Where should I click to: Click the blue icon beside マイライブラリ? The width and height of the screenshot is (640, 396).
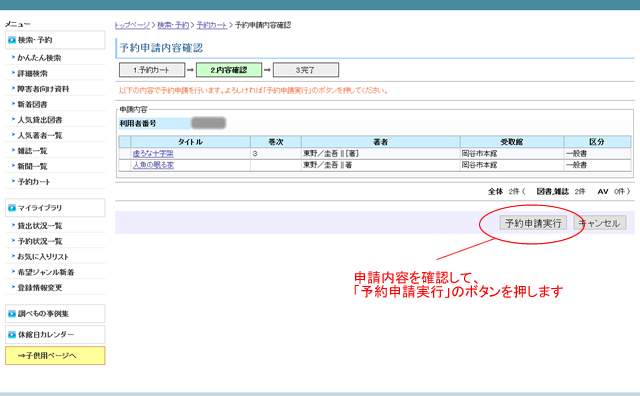pyautogui.click(x=12, y=208)
